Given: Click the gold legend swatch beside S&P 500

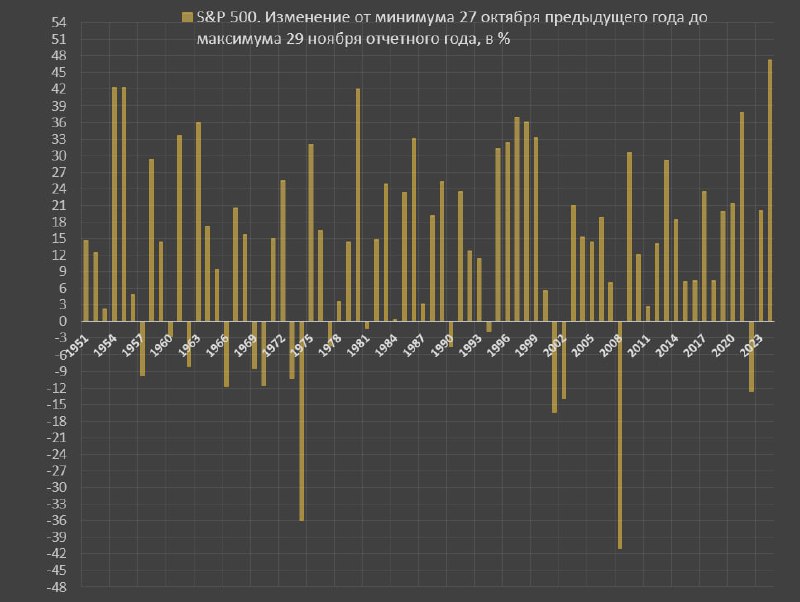Looking at the screenshot, I should tap(187, 17).
